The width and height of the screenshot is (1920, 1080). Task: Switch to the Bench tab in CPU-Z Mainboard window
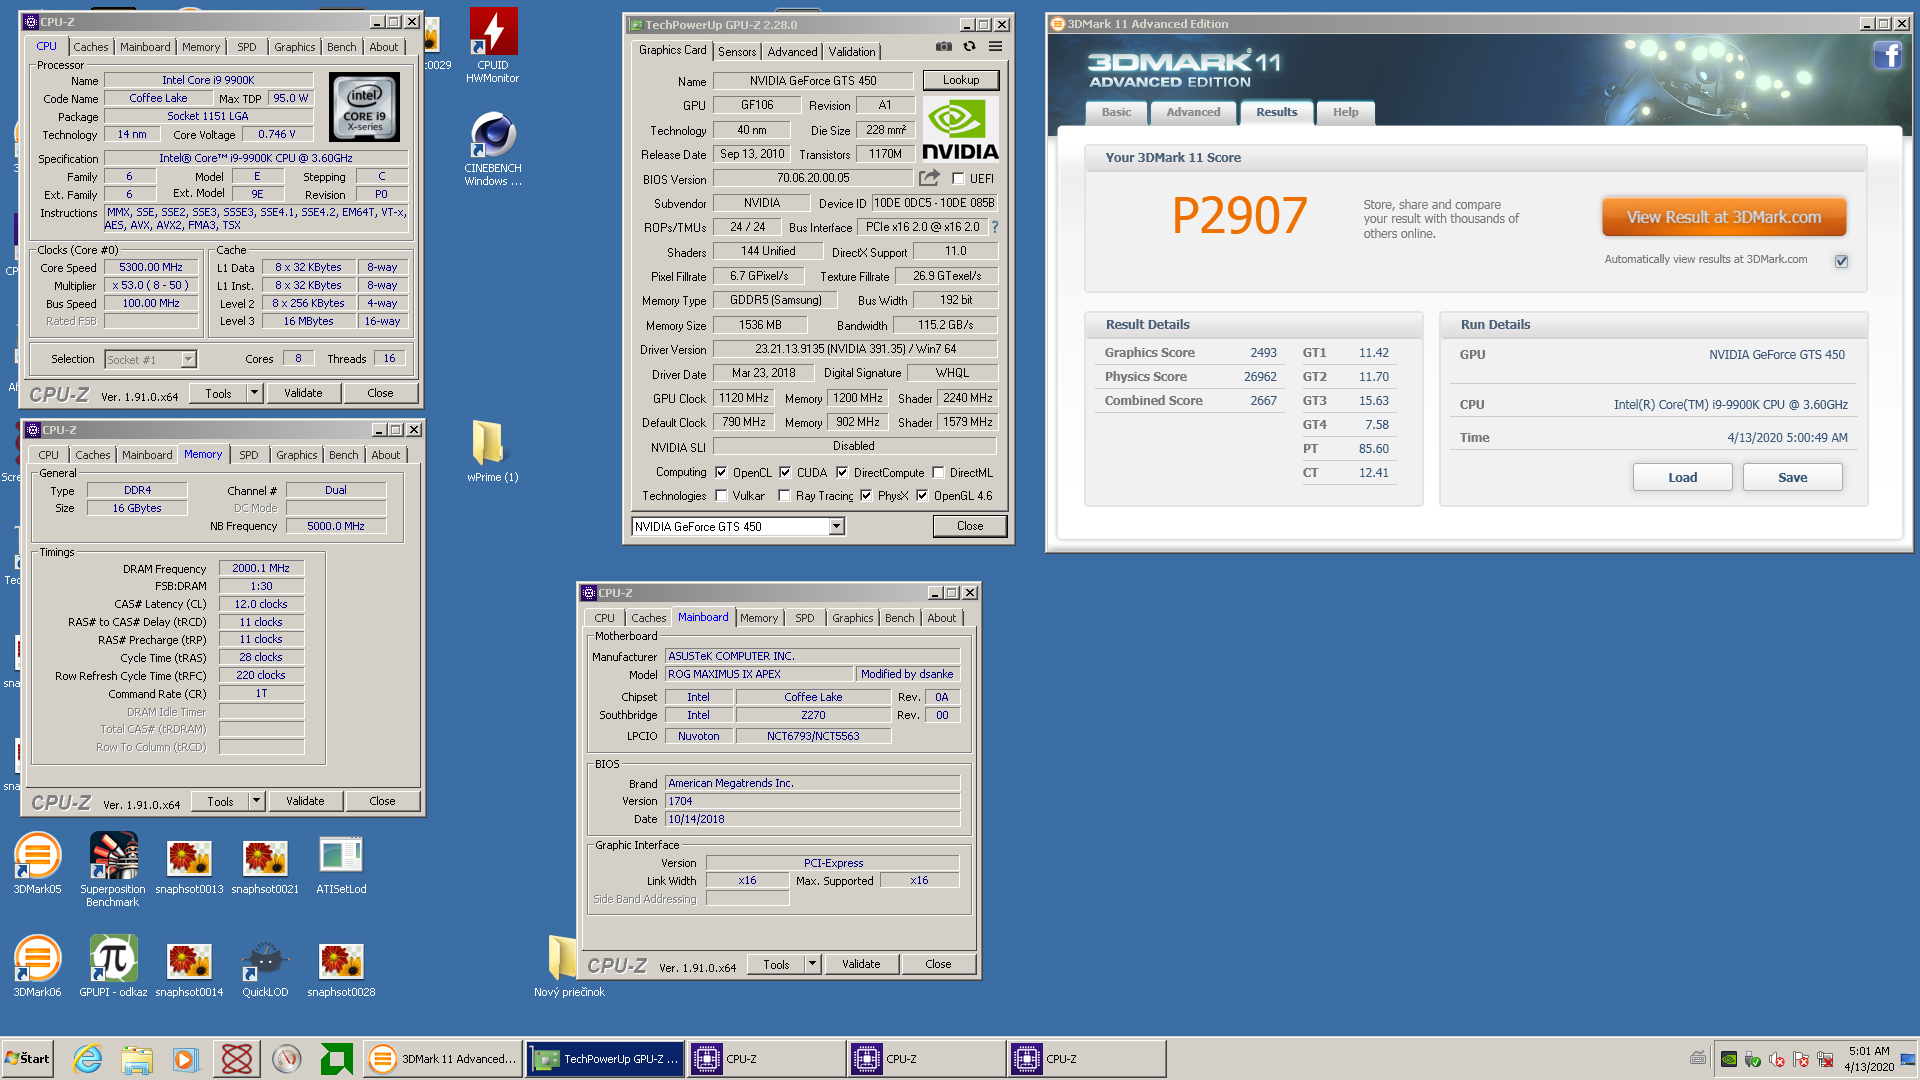click(899, 618)
